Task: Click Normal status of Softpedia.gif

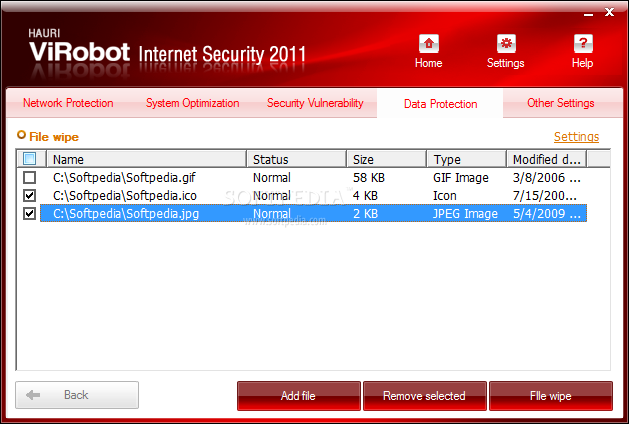Action: (272, 177)
